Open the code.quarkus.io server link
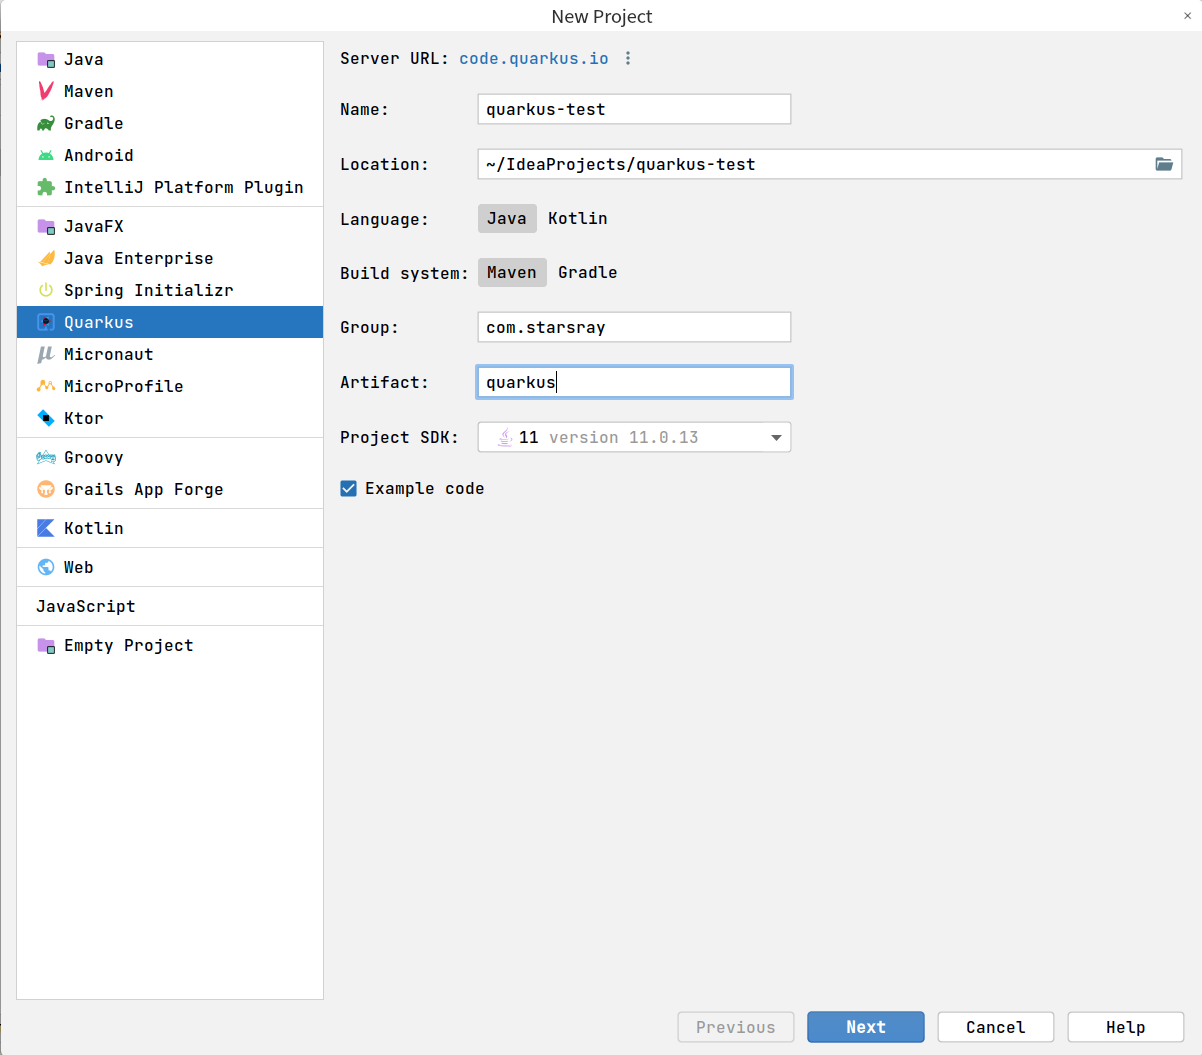The image size is (1202, 1055). 534,58
